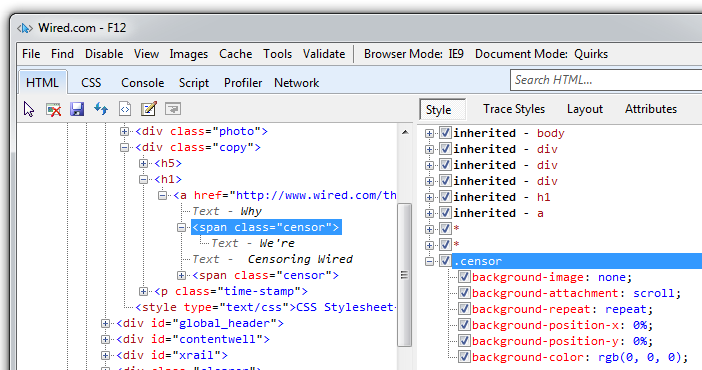Toggle the word wrap icon
Screen dimensions: 702x370
[173, 109]
